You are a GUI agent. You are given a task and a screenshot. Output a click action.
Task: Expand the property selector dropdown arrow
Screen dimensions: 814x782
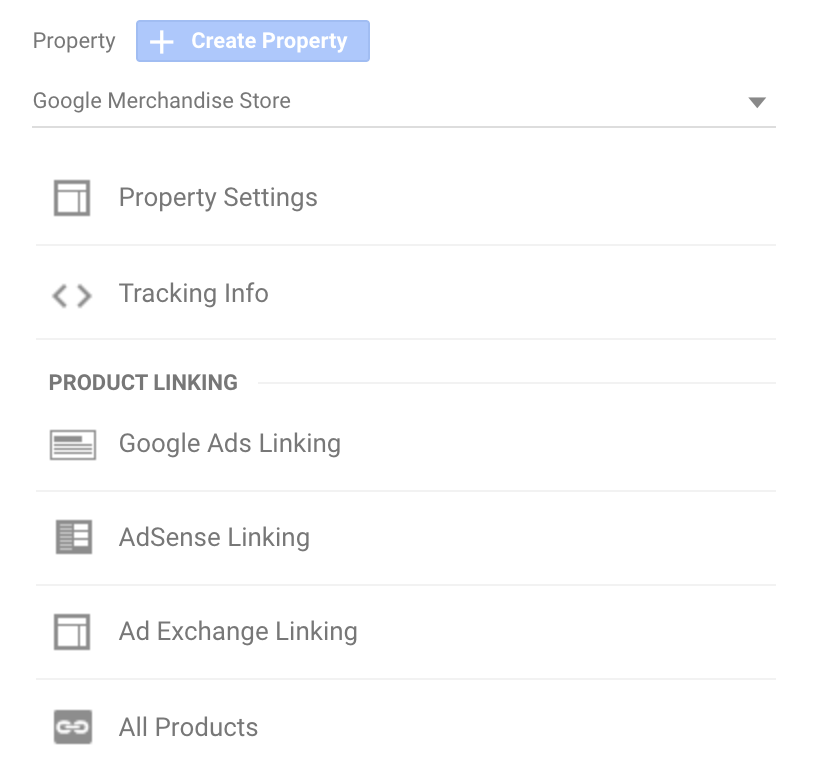point(757,102)
